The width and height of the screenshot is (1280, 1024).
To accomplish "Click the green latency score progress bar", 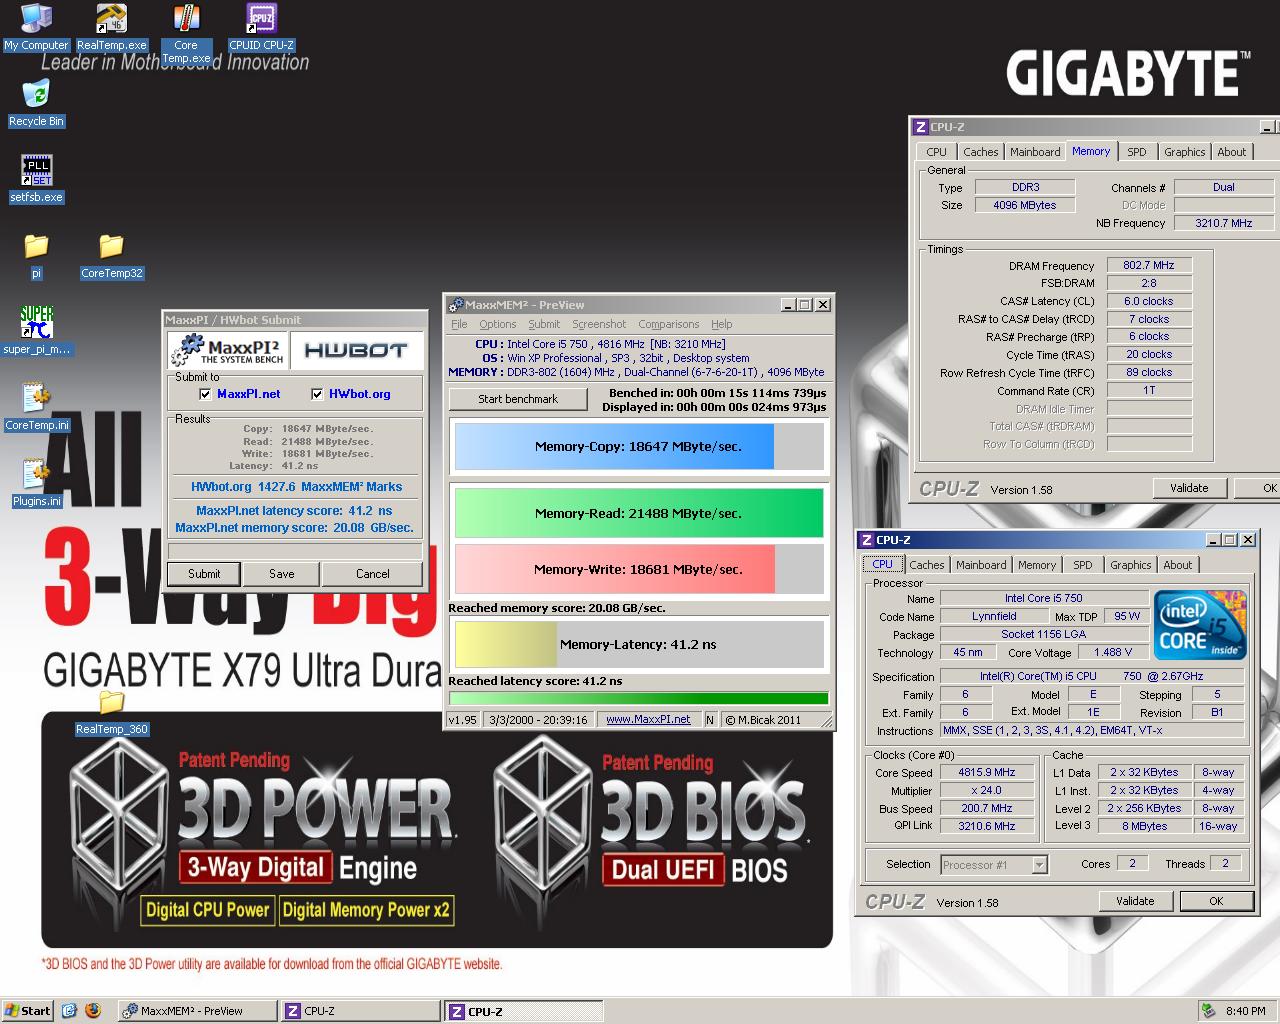I will click(x=638, y=698).
